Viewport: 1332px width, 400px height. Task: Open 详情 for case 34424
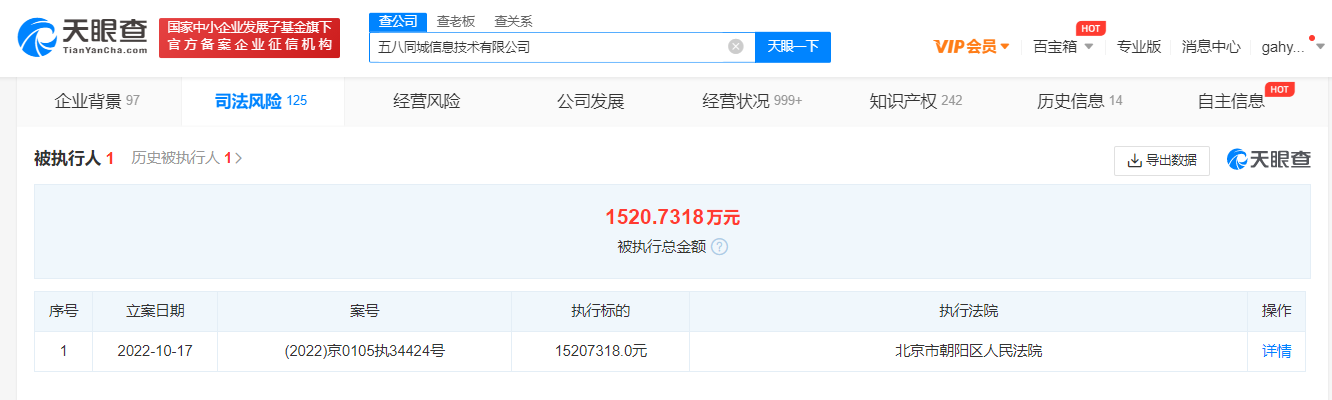pos(1276,351)
